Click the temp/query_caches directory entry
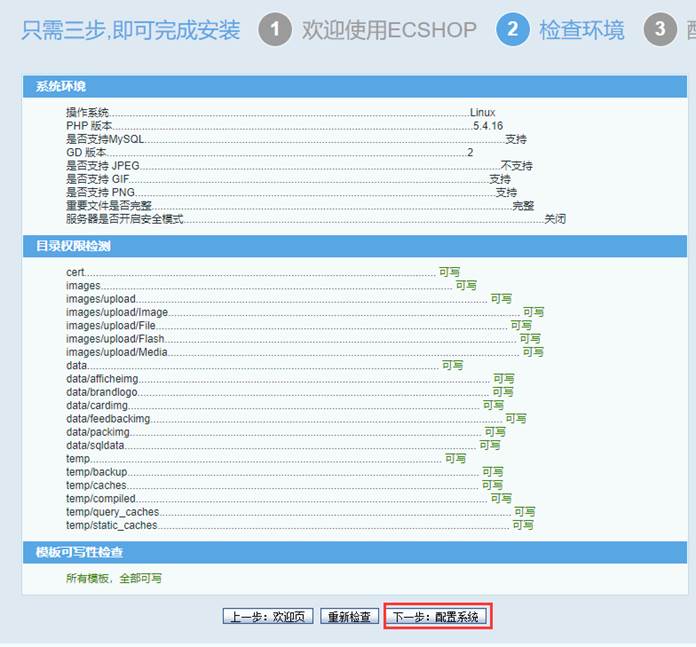This screenshot has height=647, width=696. point(112,512)
